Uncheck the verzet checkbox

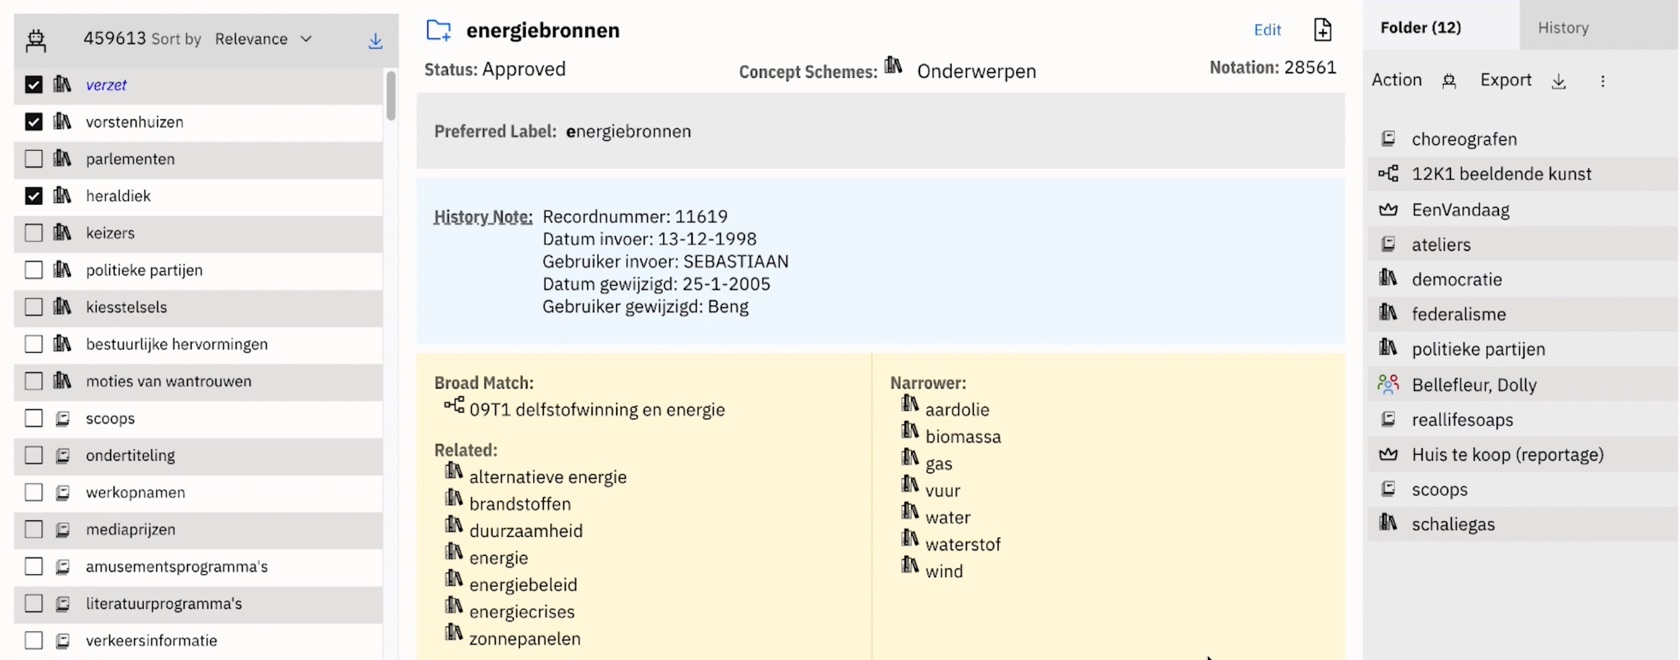tap(34, 85)
